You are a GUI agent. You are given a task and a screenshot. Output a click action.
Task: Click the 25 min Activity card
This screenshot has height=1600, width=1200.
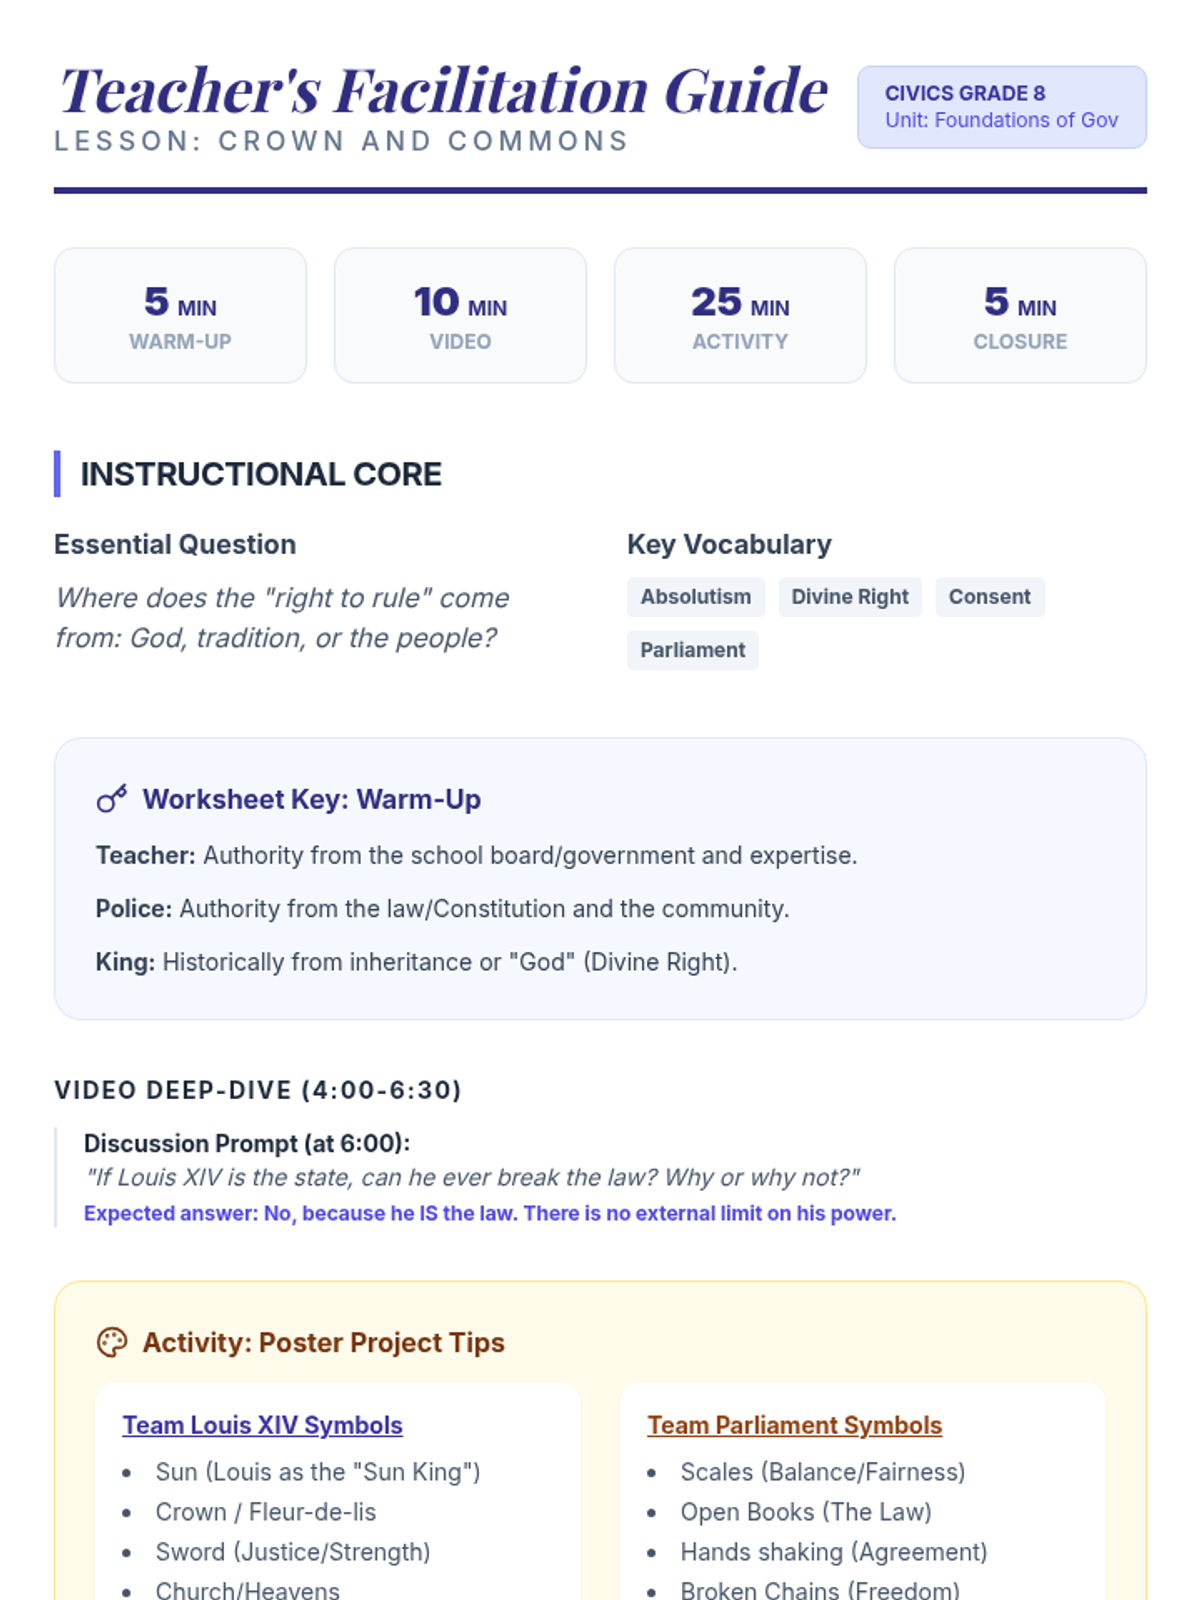tap(740, 316)
